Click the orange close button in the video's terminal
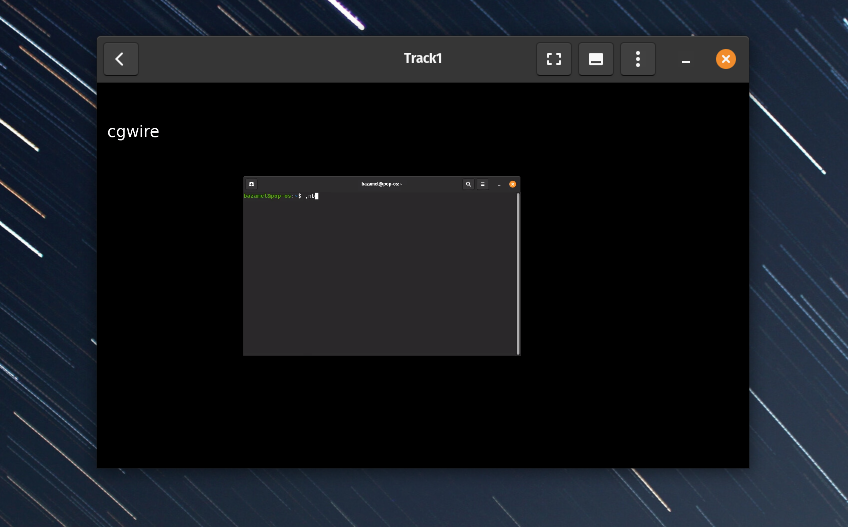Image resolution: width=848 pixels, height=527 pixels. pyautogui.click(x=513, y=184)
